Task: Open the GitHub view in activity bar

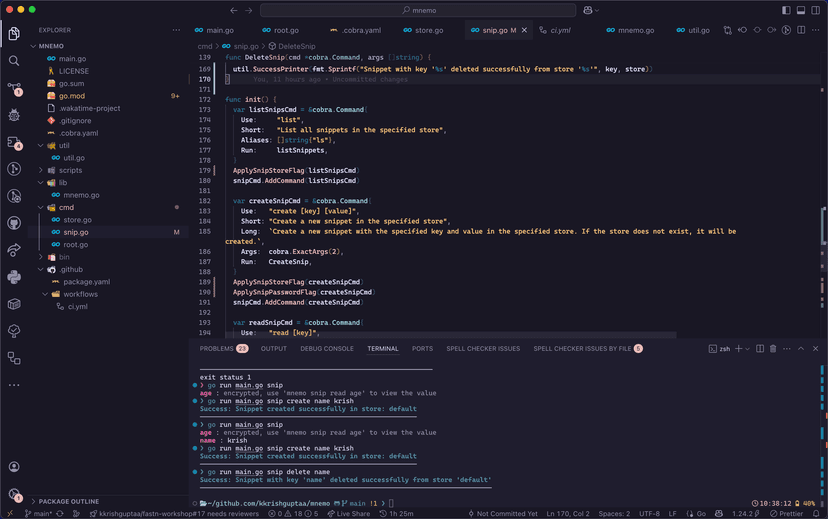Action: pos(14,223)
